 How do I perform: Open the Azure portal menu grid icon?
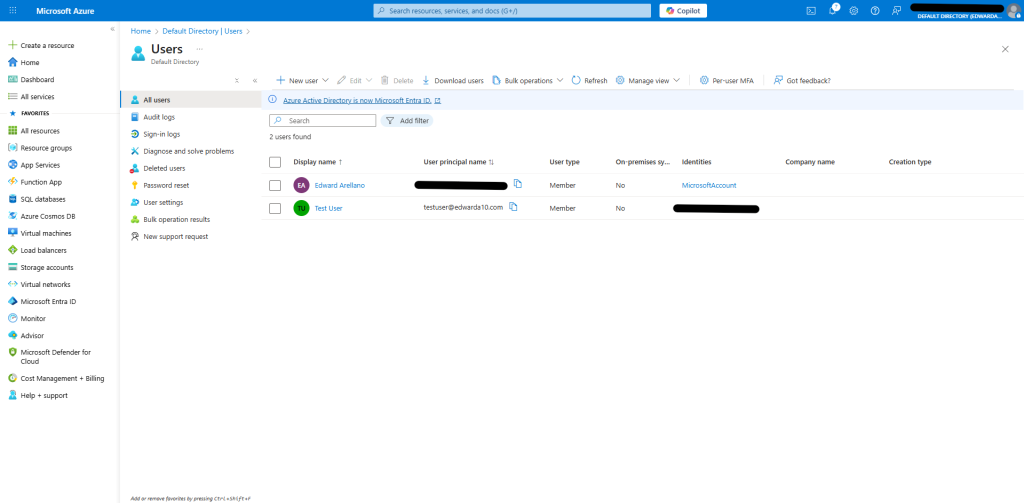(x=13, y=10)
